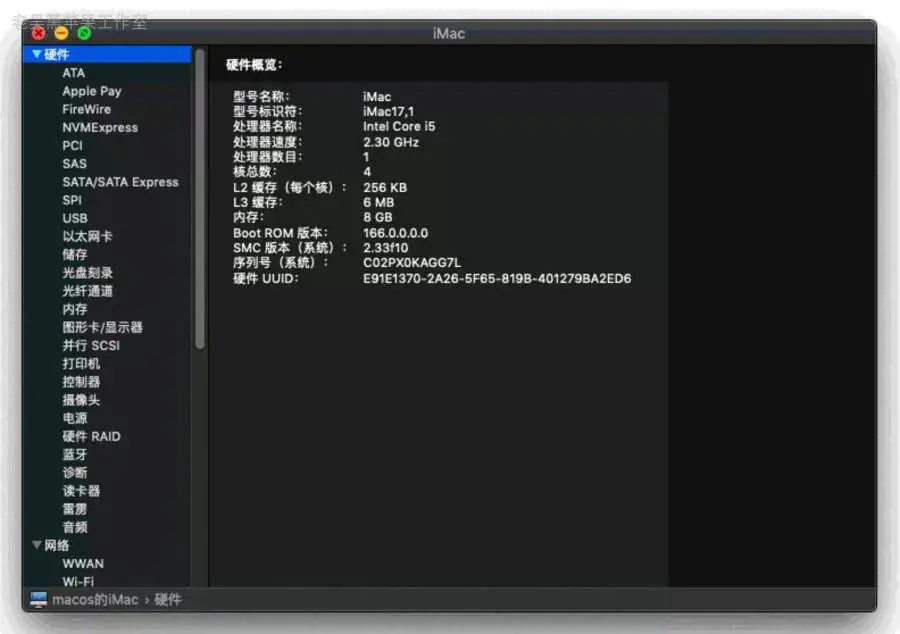Open the 雷雳 section
Screen dimensions: 900x634
click(75, 509)
